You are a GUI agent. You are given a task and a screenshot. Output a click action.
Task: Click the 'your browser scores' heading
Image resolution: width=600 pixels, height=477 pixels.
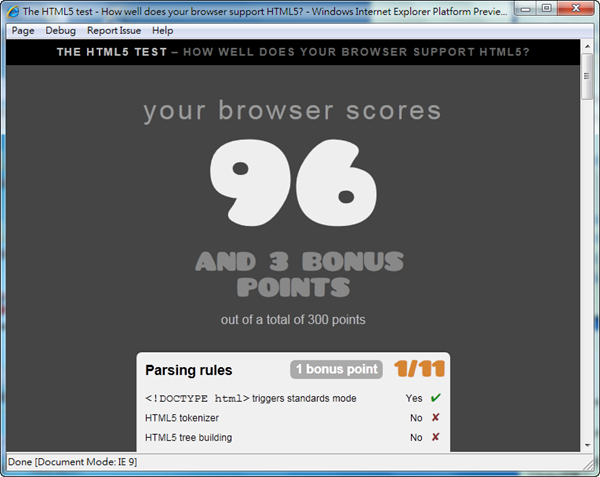tap(292, 111)
